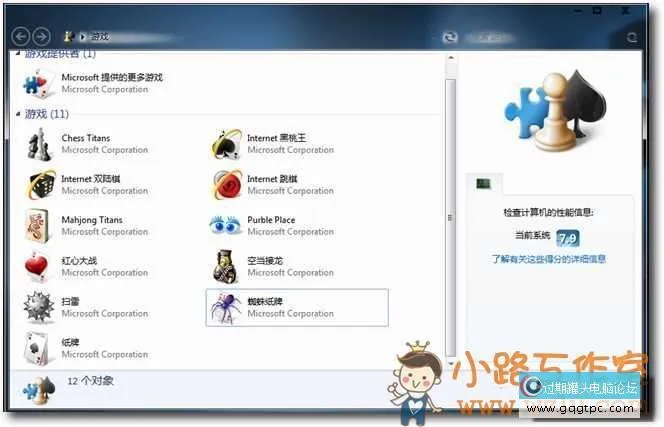Open Purble Place game
664x427 pixels.
click(226, 226)
